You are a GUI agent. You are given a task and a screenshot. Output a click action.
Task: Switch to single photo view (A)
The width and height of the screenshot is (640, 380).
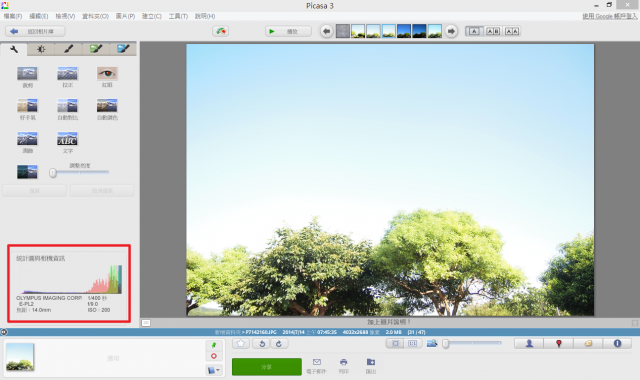tap(474, 31)
